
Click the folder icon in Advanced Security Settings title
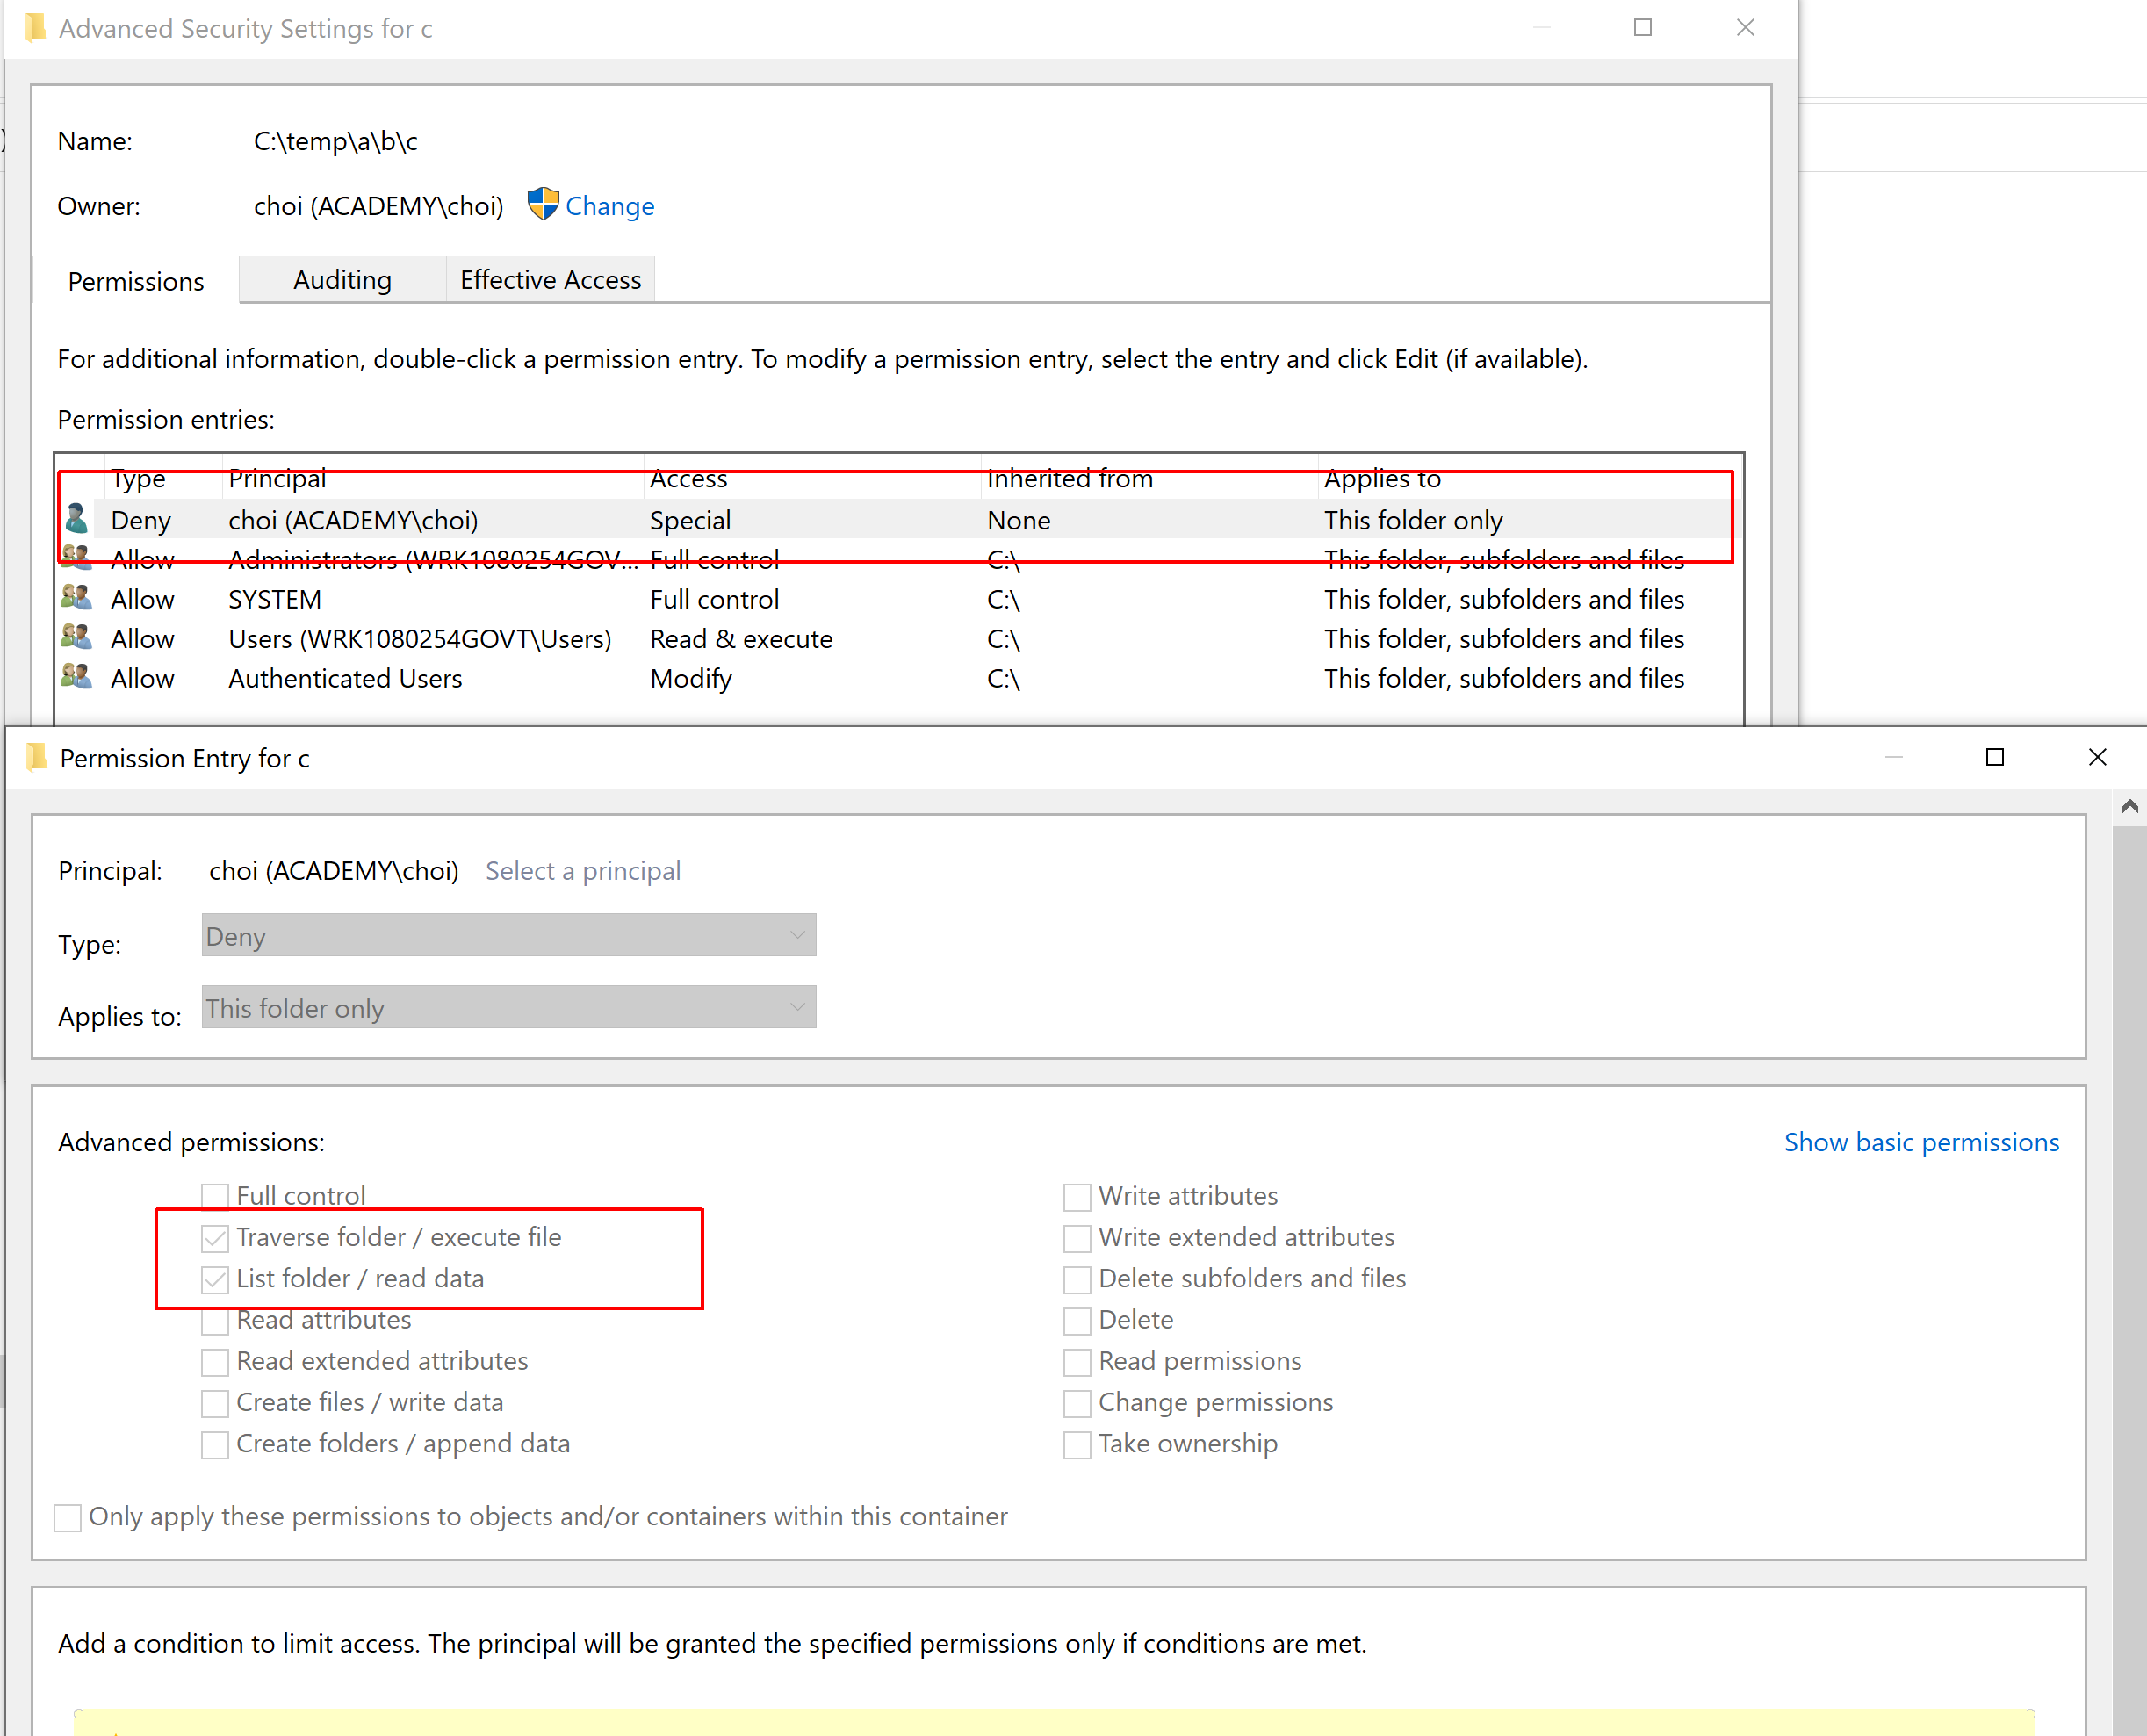pos(36,28)
